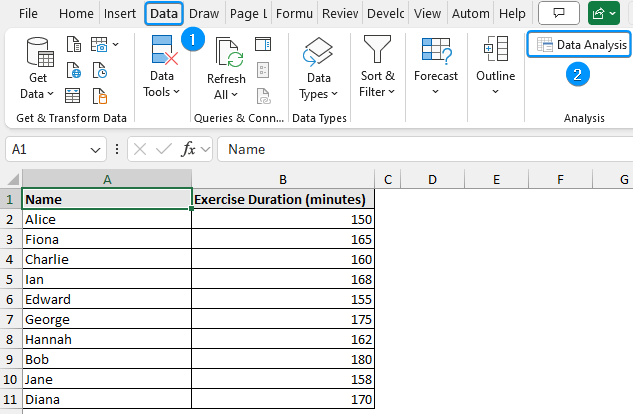Screen dimensions: 633x414
Task: Open the Data Types gallery
Action: (319, 68)
